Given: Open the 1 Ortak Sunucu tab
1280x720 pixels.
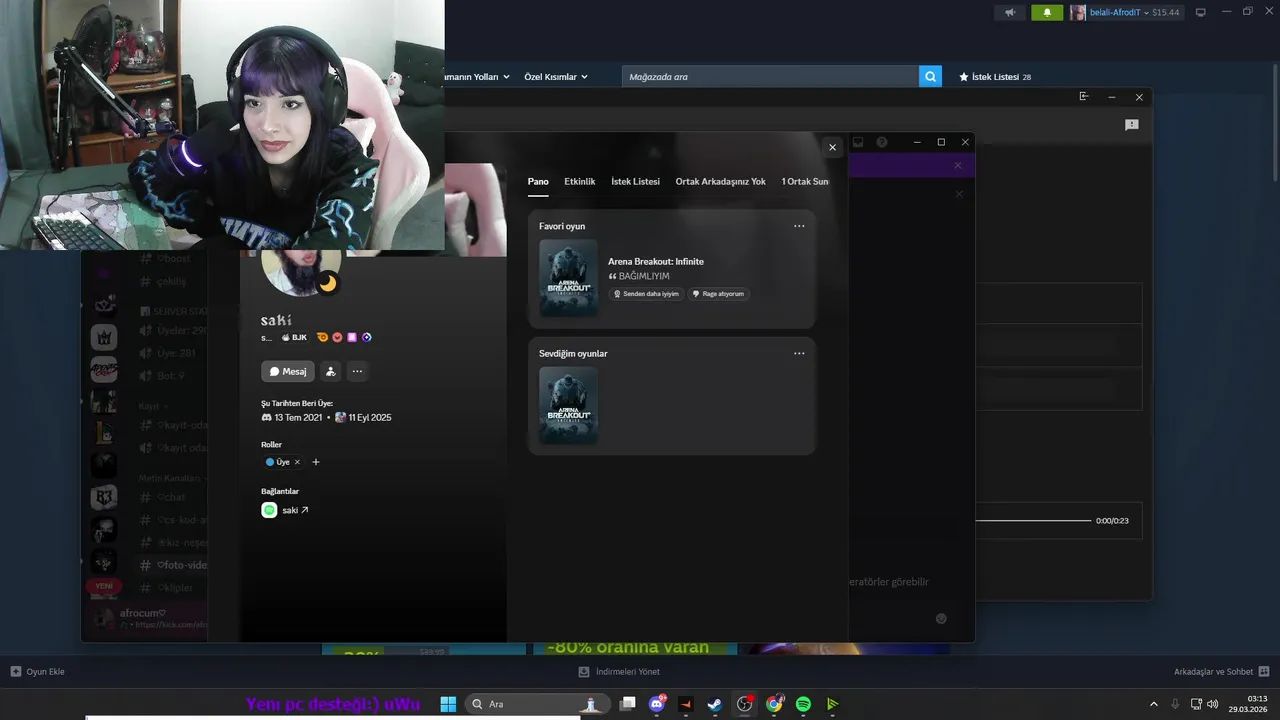Looking at the screenshot, I should 806,182.
